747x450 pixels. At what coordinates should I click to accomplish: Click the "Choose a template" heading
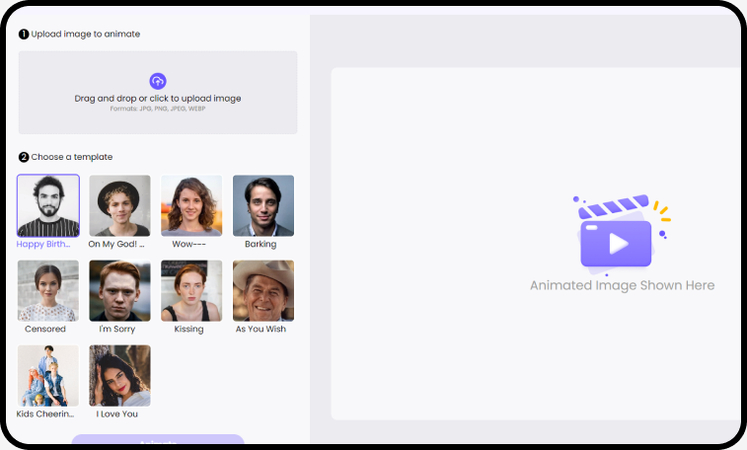(x=72, y=157)
